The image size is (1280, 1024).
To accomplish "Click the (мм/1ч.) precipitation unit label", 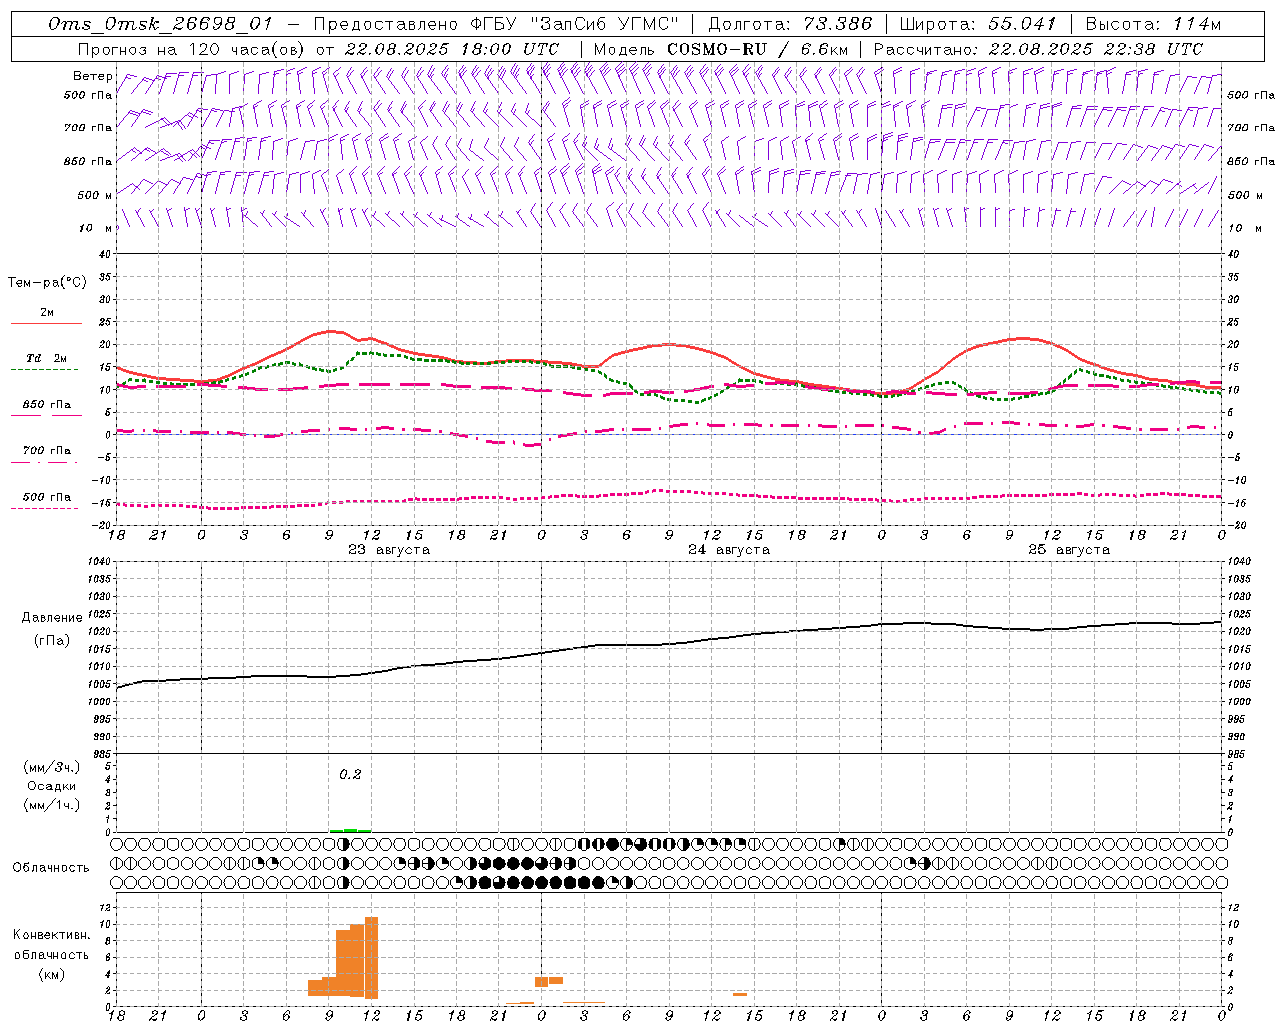I will (x=52, y=805).
